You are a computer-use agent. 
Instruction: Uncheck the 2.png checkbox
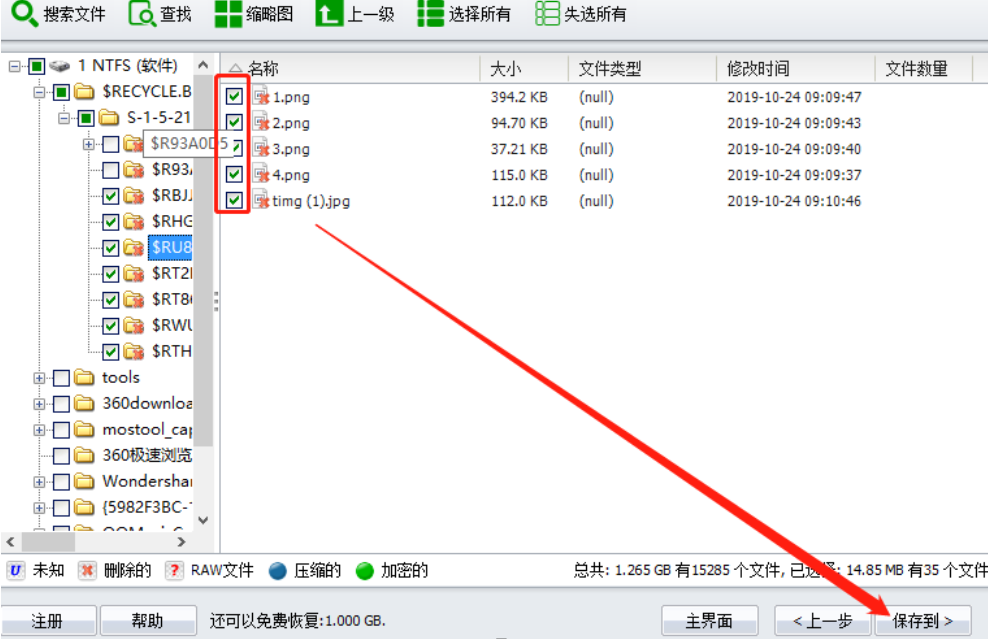coord(234,122)
